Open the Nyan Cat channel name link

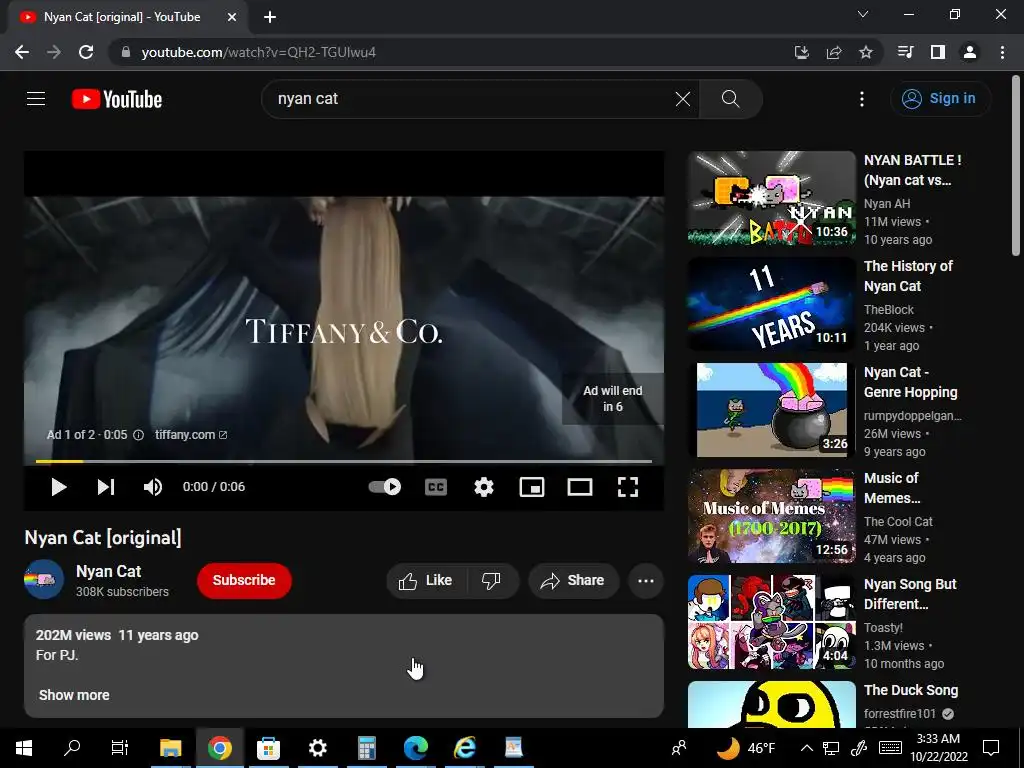click(108, 571)
